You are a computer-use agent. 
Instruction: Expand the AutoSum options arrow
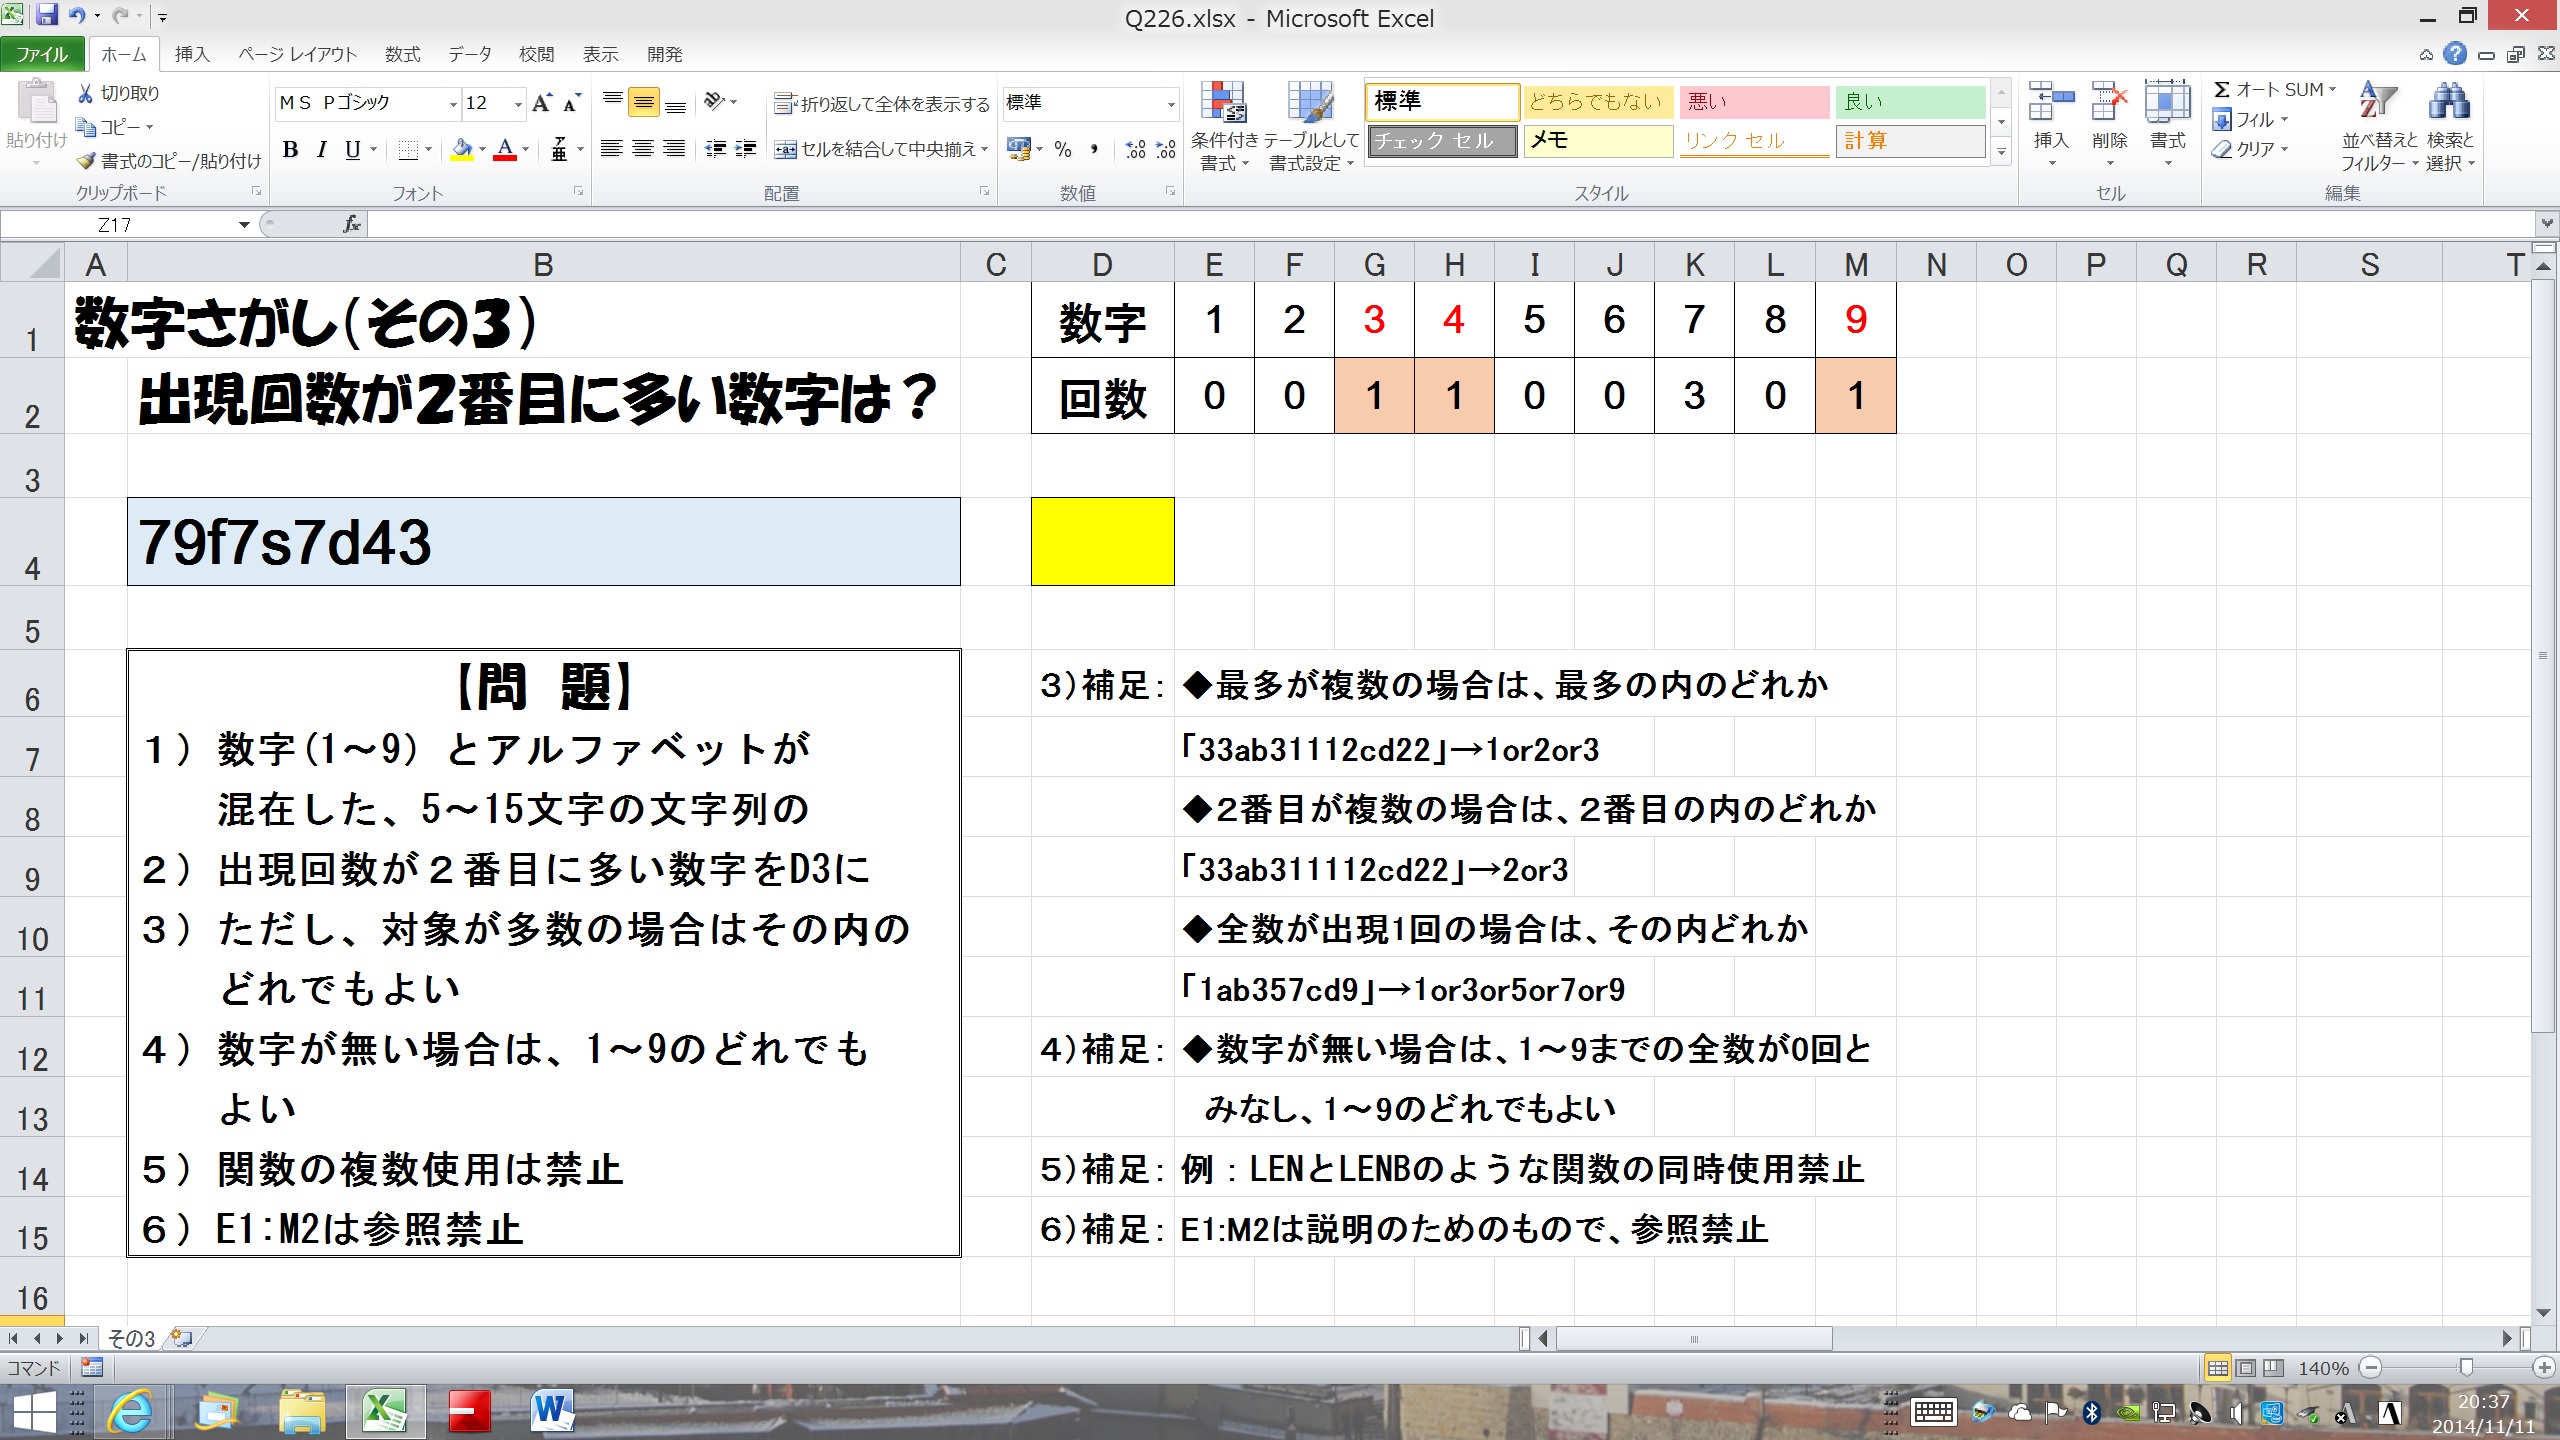click(2333, 90)
